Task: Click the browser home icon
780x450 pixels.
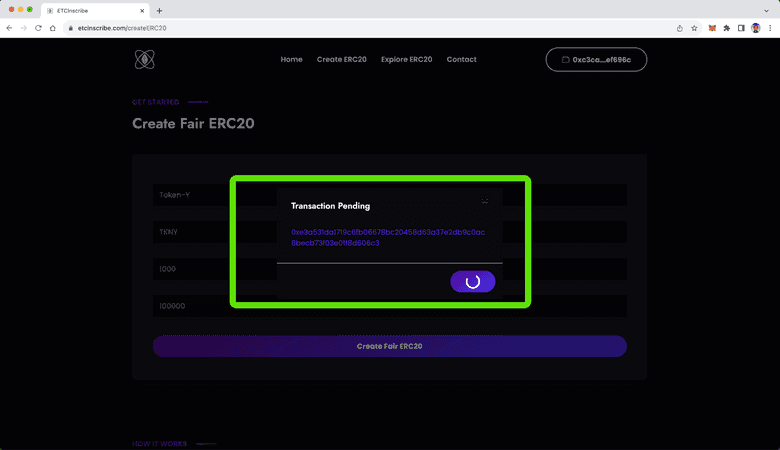Action: coord(53,28)
